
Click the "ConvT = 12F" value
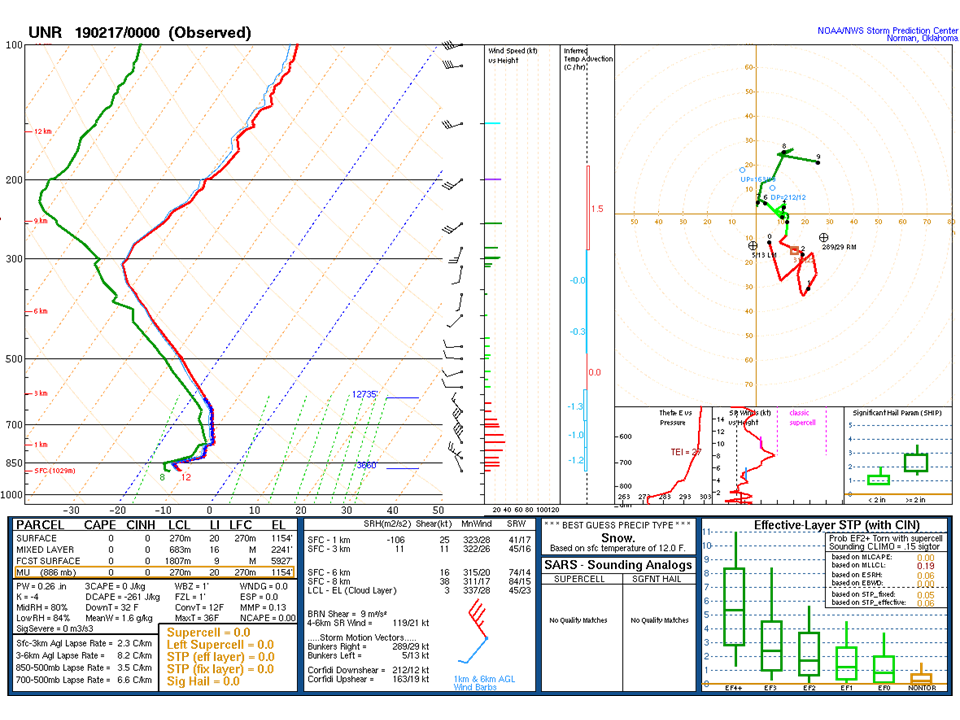coord(199,607)
